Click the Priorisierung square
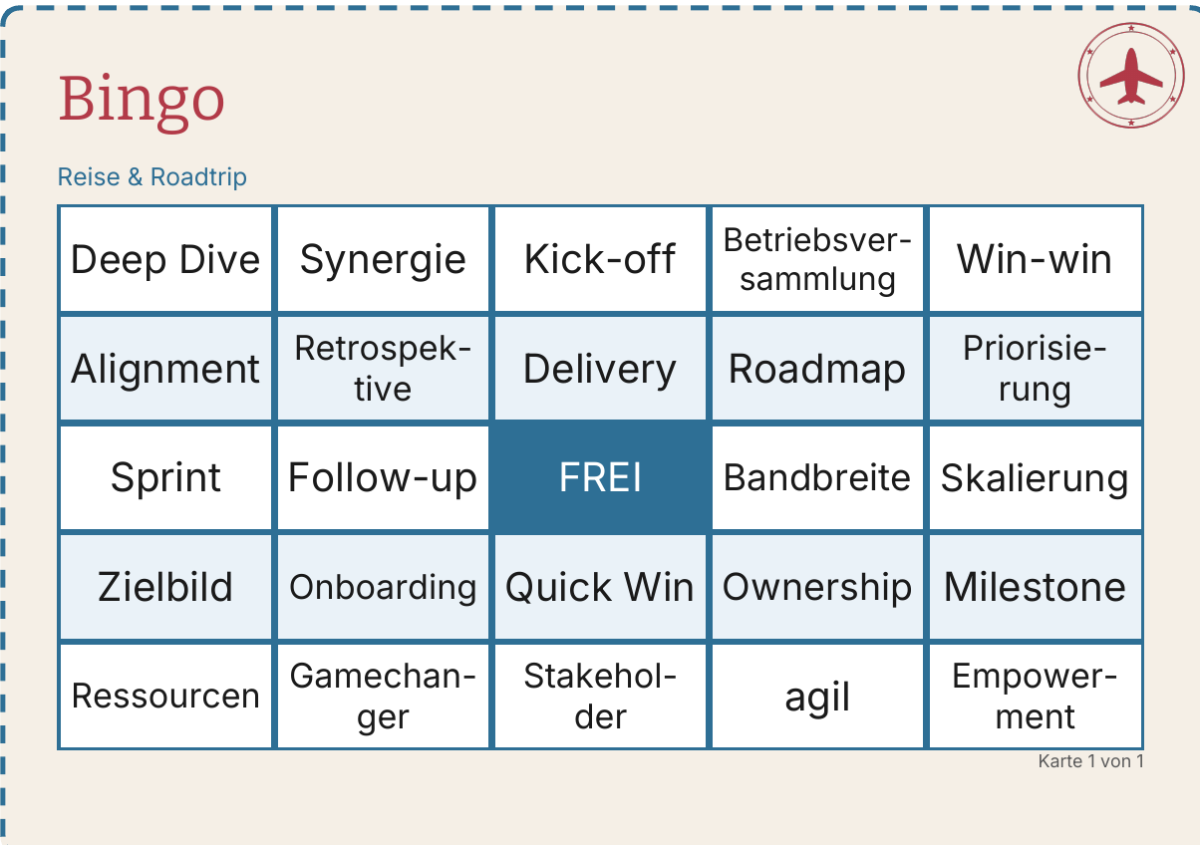The image size is (1200, 850). [x=1035, y=369]
